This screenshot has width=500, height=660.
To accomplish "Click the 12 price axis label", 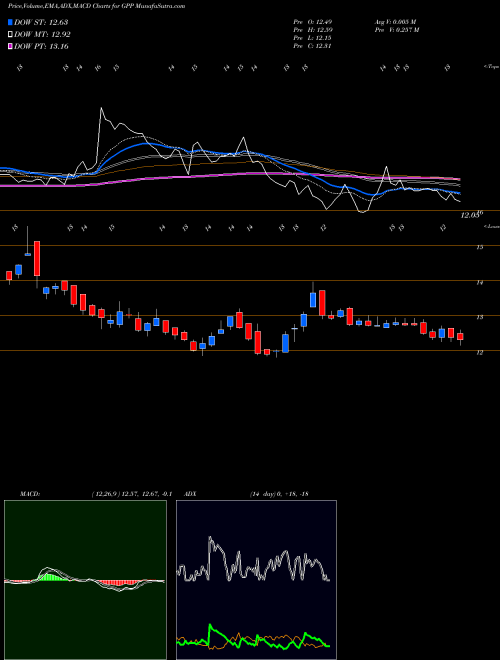I will point(479,353).
